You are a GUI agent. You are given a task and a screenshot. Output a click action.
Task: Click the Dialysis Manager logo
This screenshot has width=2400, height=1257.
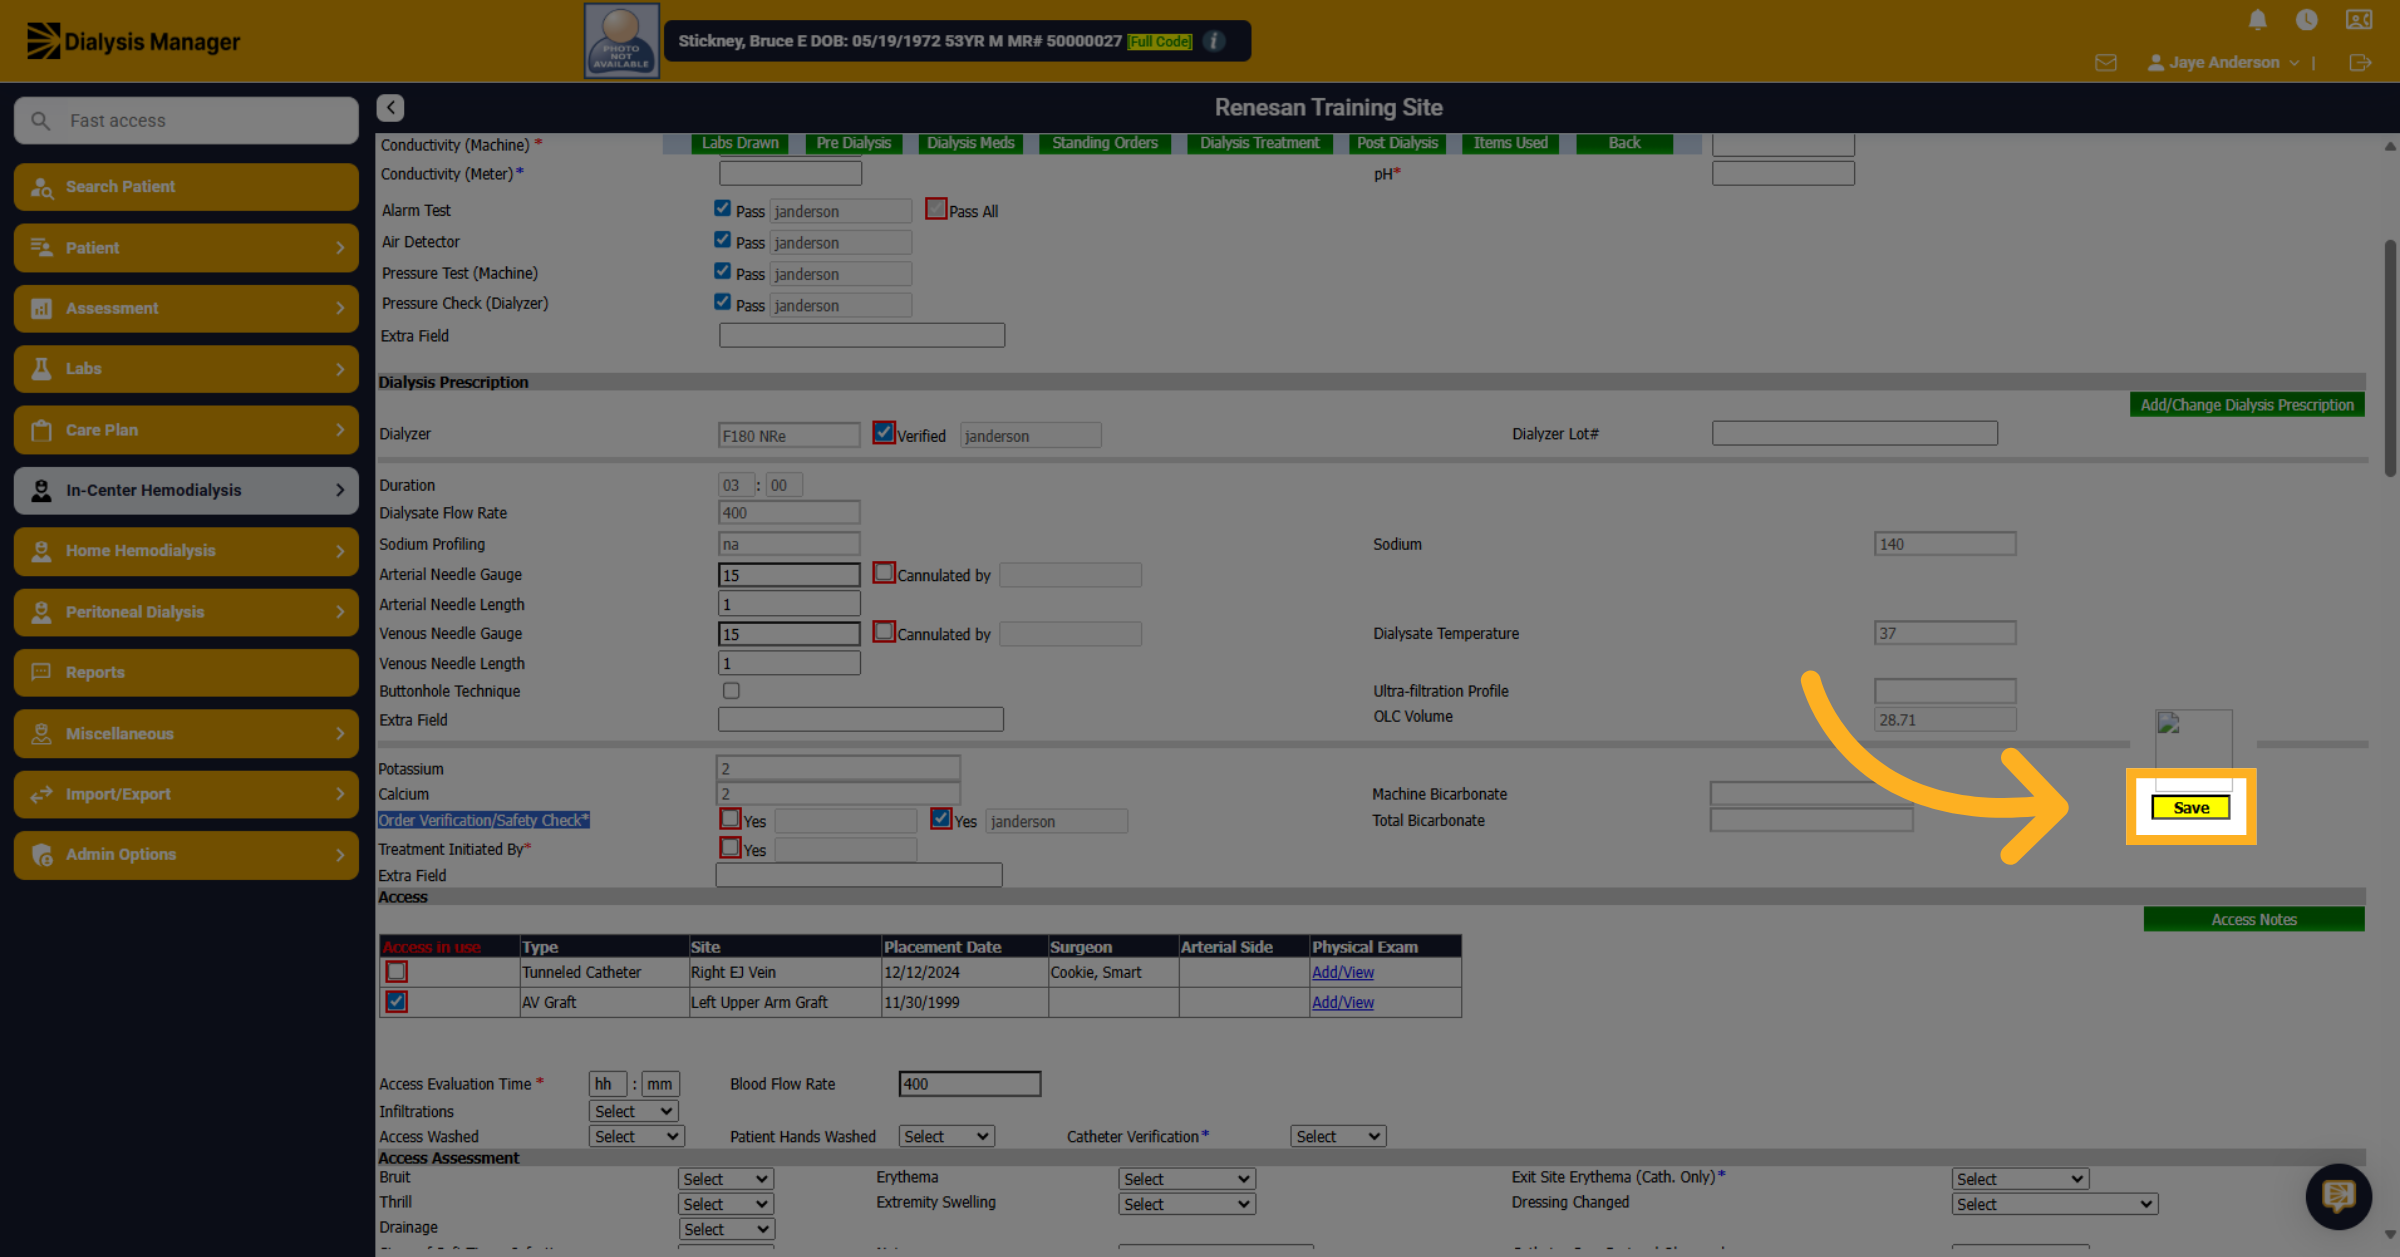point(133,41)
